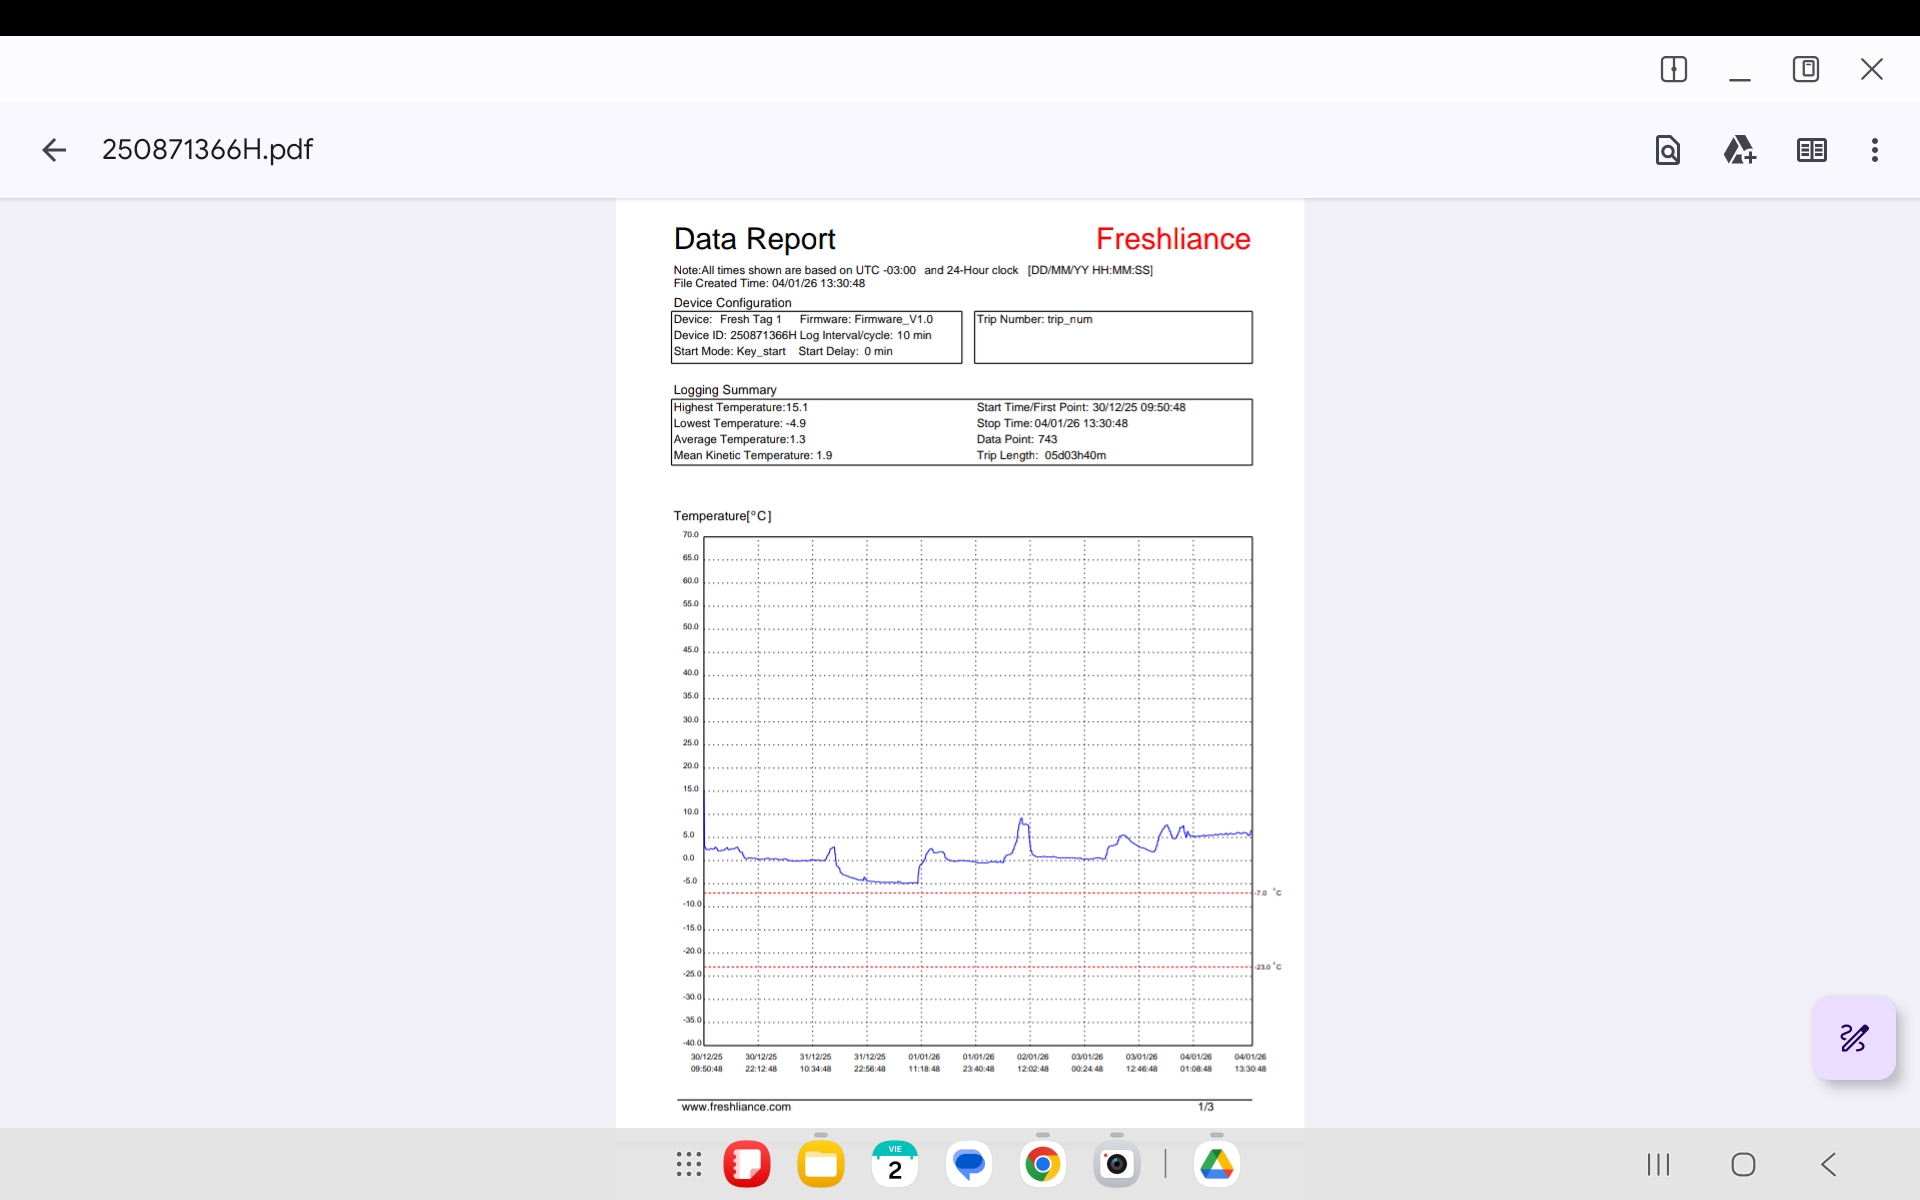
Task: Open split-screen window mode icon
Action: (1673, 69)
